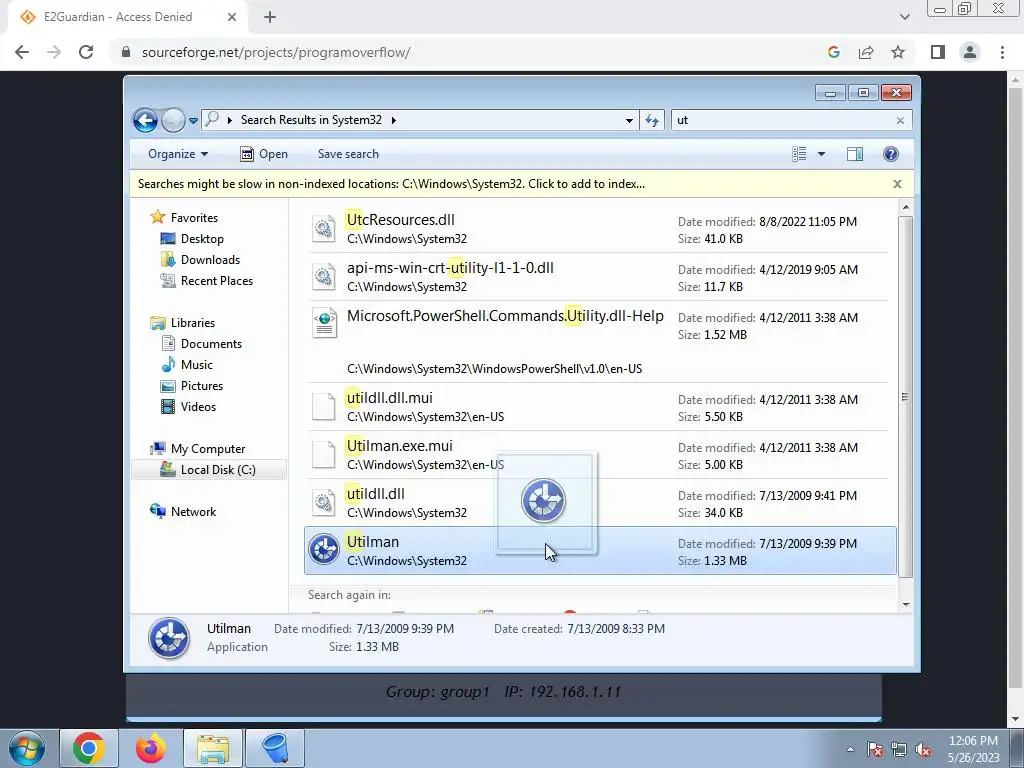Click 'Date created: 7/13/2009 8:33 PM' in details pane
This screenshot has height=768, width=1024.
[x=579, y=629]
